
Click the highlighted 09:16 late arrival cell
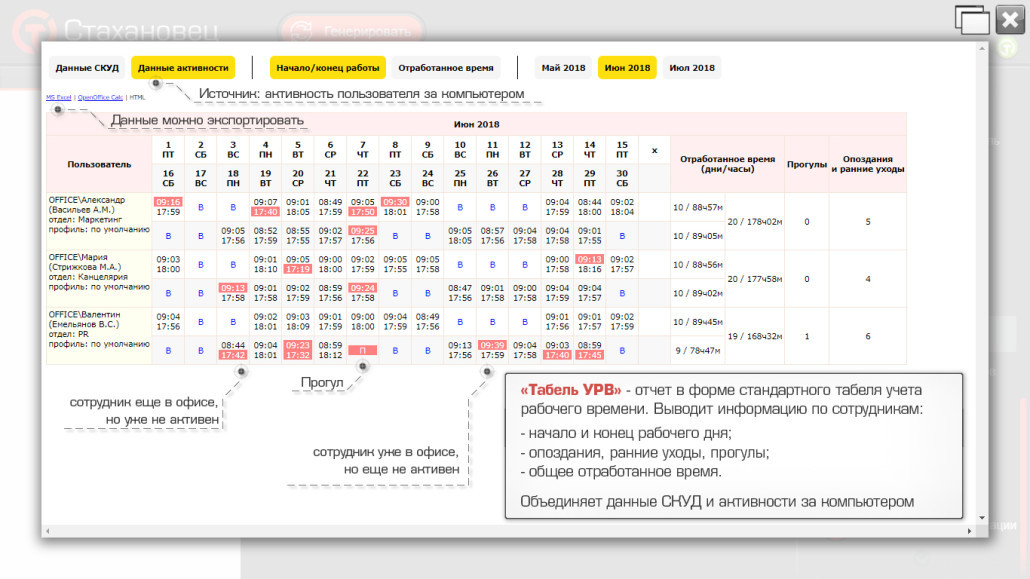click(168, 202)
